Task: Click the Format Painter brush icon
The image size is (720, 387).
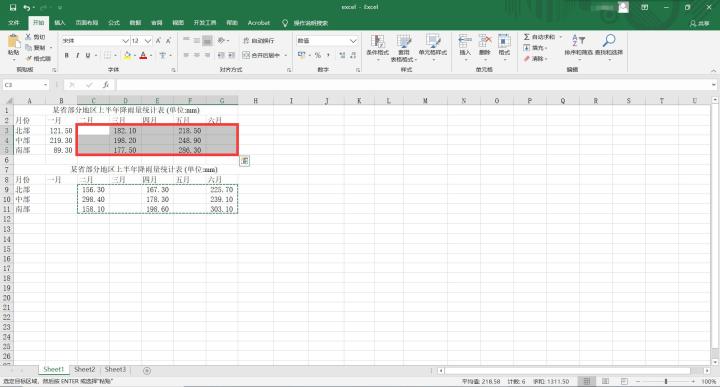Action: [x=29, y=59]
